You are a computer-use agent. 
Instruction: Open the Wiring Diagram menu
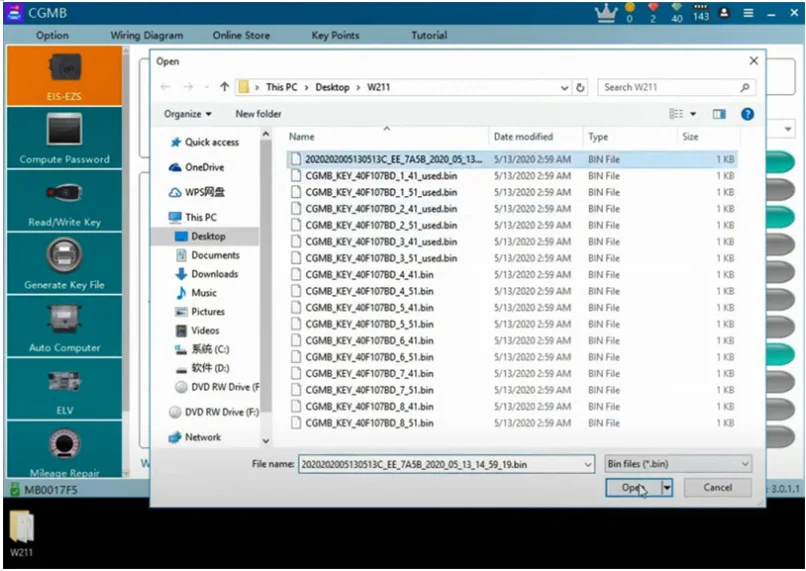(146, 35)
